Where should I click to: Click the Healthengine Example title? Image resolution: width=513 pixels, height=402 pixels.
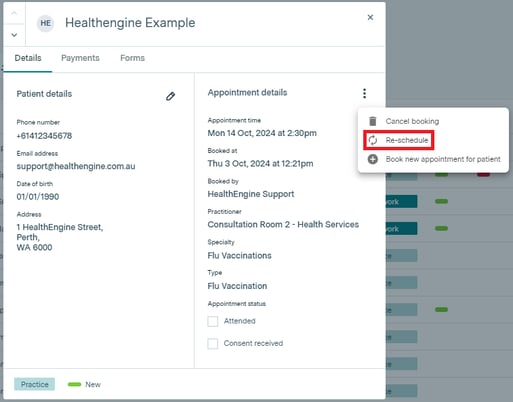(x=130, y=23)
